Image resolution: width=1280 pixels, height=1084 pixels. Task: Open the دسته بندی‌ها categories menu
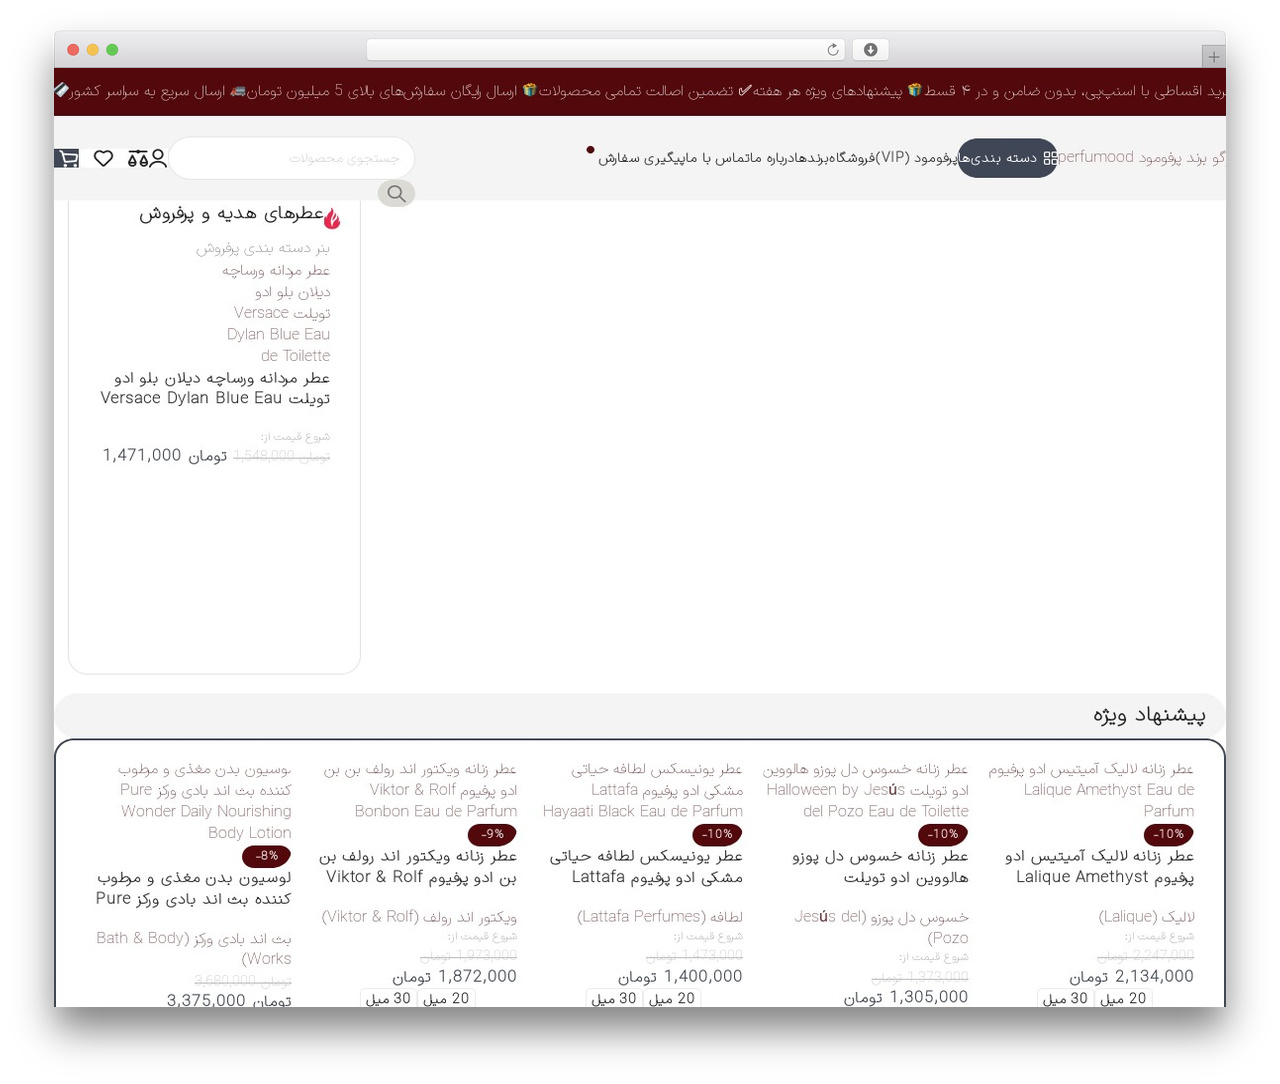click(1007, 158)
